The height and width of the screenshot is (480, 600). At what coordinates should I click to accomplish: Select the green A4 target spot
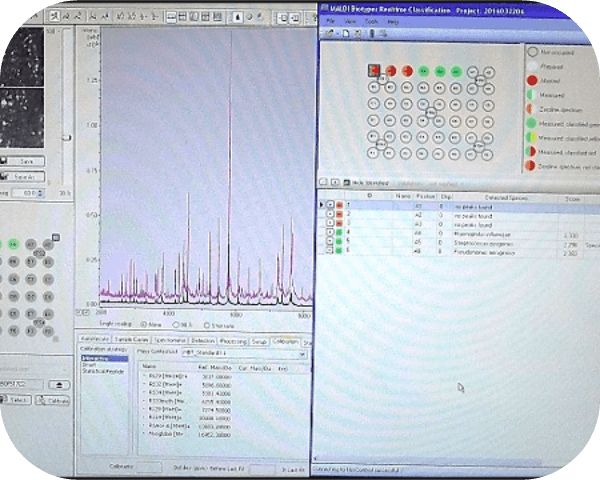click(x=424, y=71)
